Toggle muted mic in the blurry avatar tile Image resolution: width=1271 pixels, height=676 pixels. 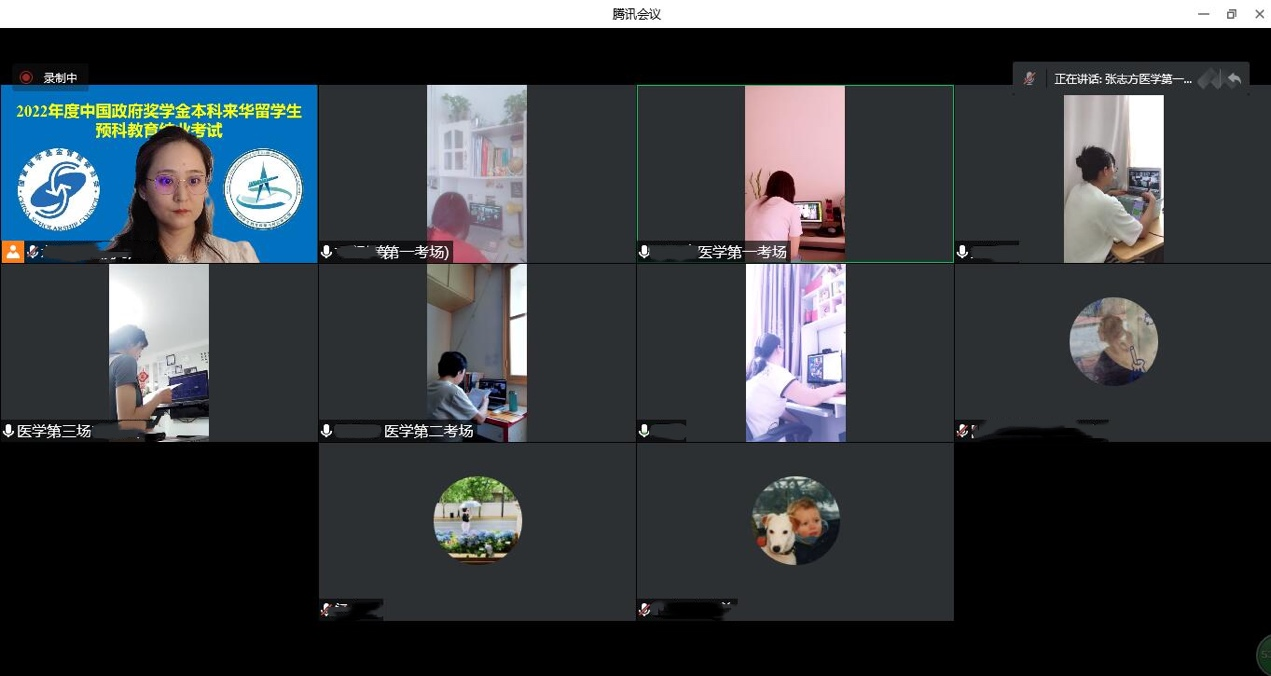pos(963,431)
